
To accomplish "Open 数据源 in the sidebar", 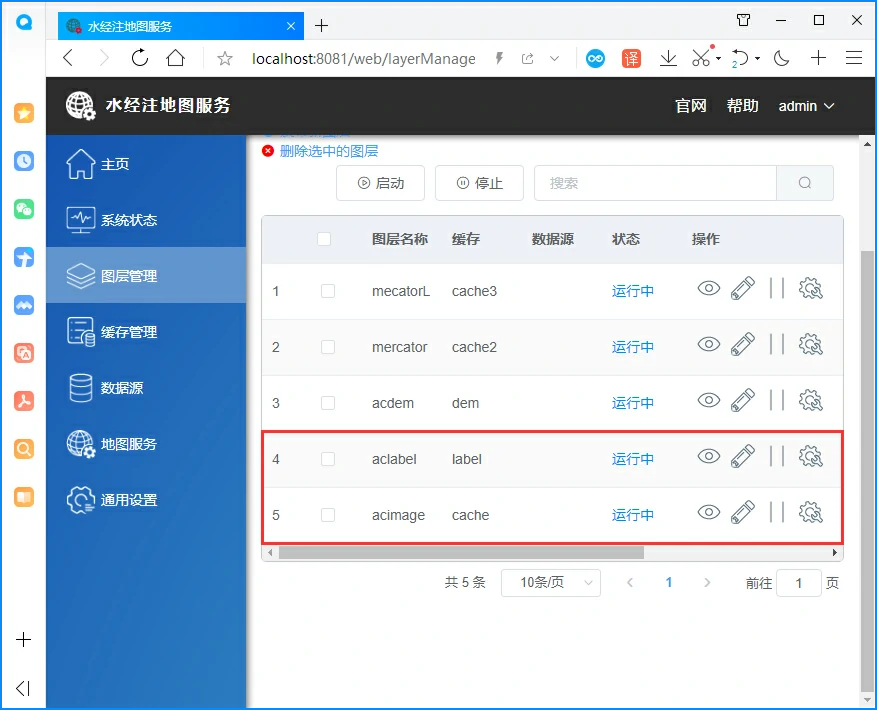I will click(x=146, y=388).
